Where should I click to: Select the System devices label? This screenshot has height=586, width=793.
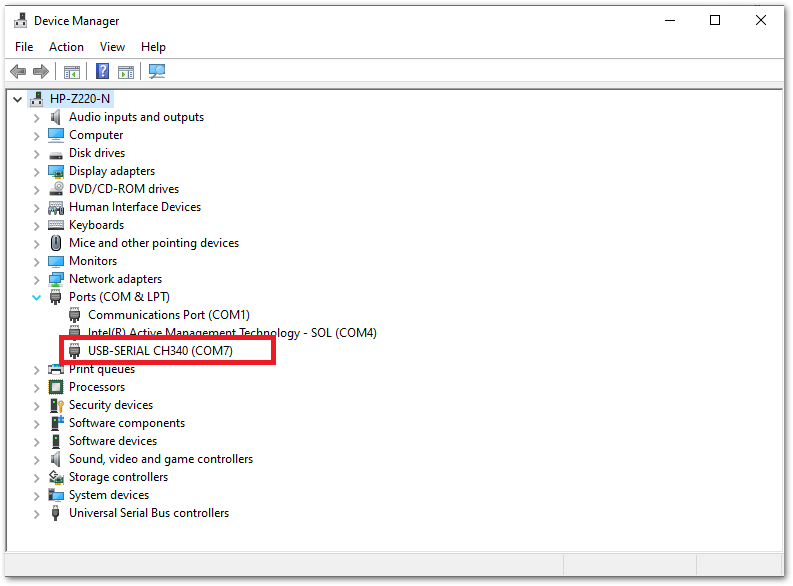click(109, 495)
